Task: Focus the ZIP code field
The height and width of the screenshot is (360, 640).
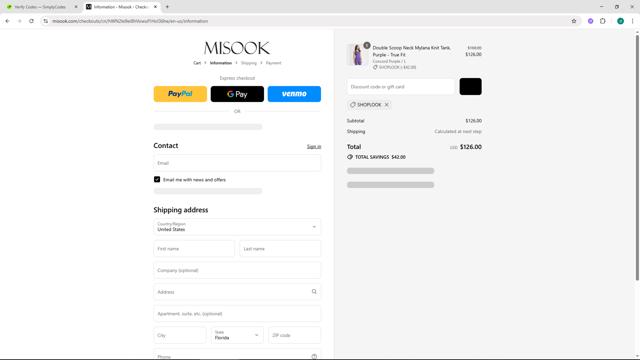Action: 295,335
